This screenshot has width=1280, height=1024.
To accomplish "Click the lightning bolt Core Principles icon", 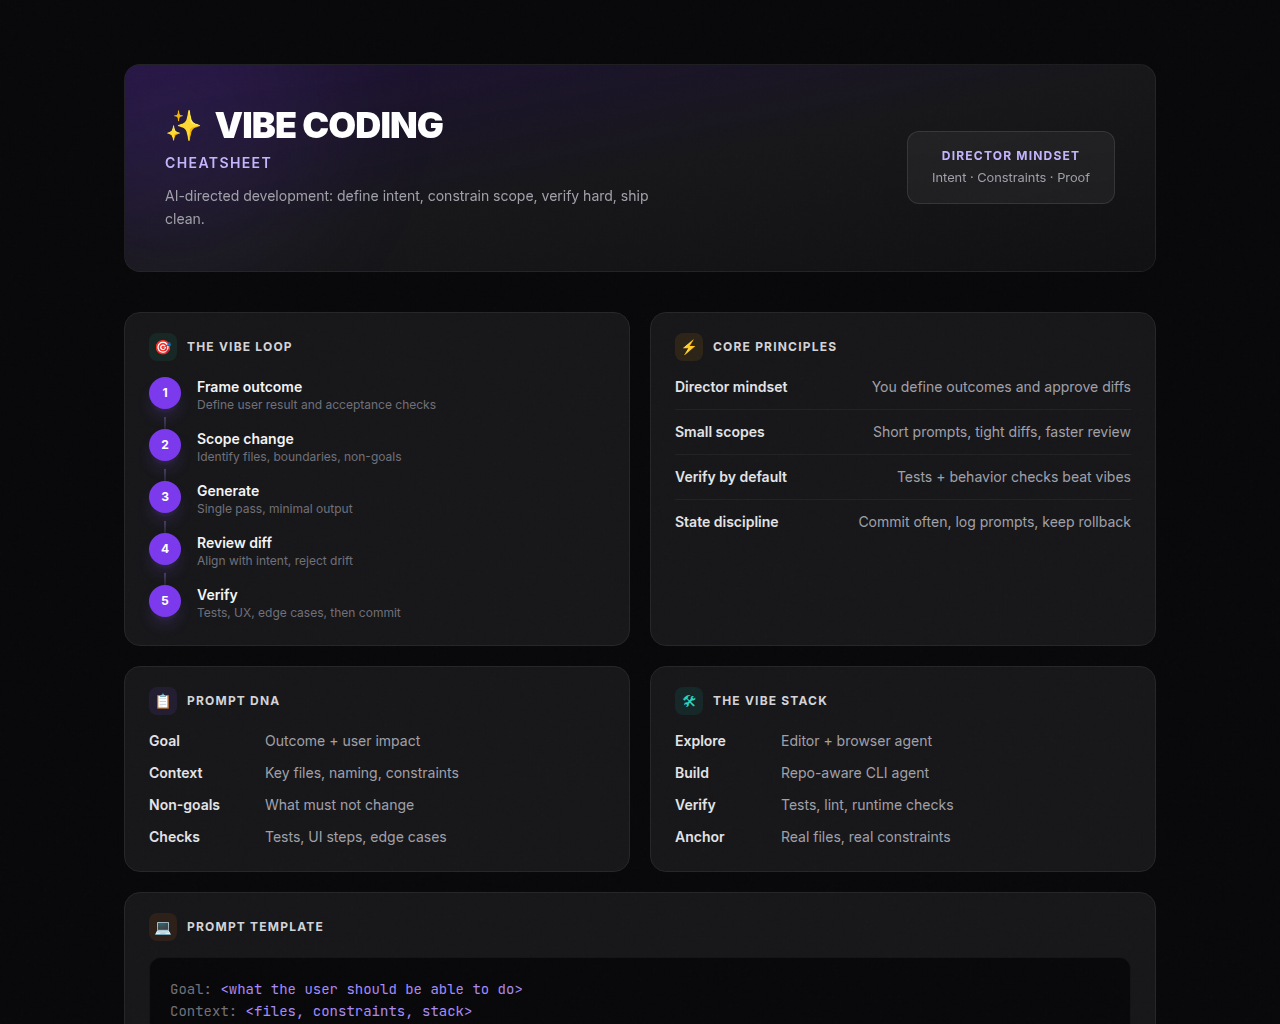I will (x=689, y=347).
